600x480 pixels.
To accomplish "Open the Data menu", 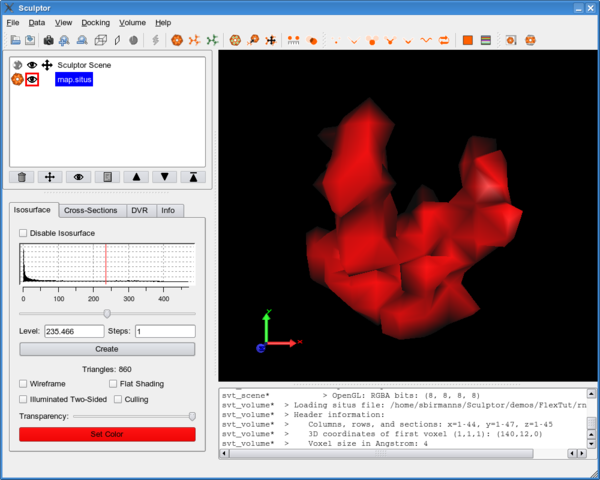I will click(x=37, y=23).
